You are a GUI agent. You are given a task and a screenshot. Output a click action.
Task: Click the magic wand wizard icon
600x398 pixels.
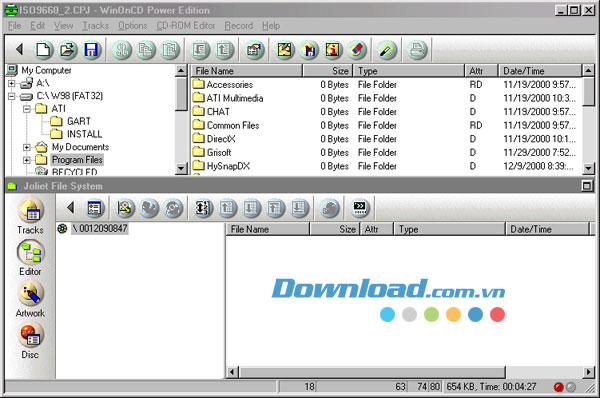coord(387,50)
